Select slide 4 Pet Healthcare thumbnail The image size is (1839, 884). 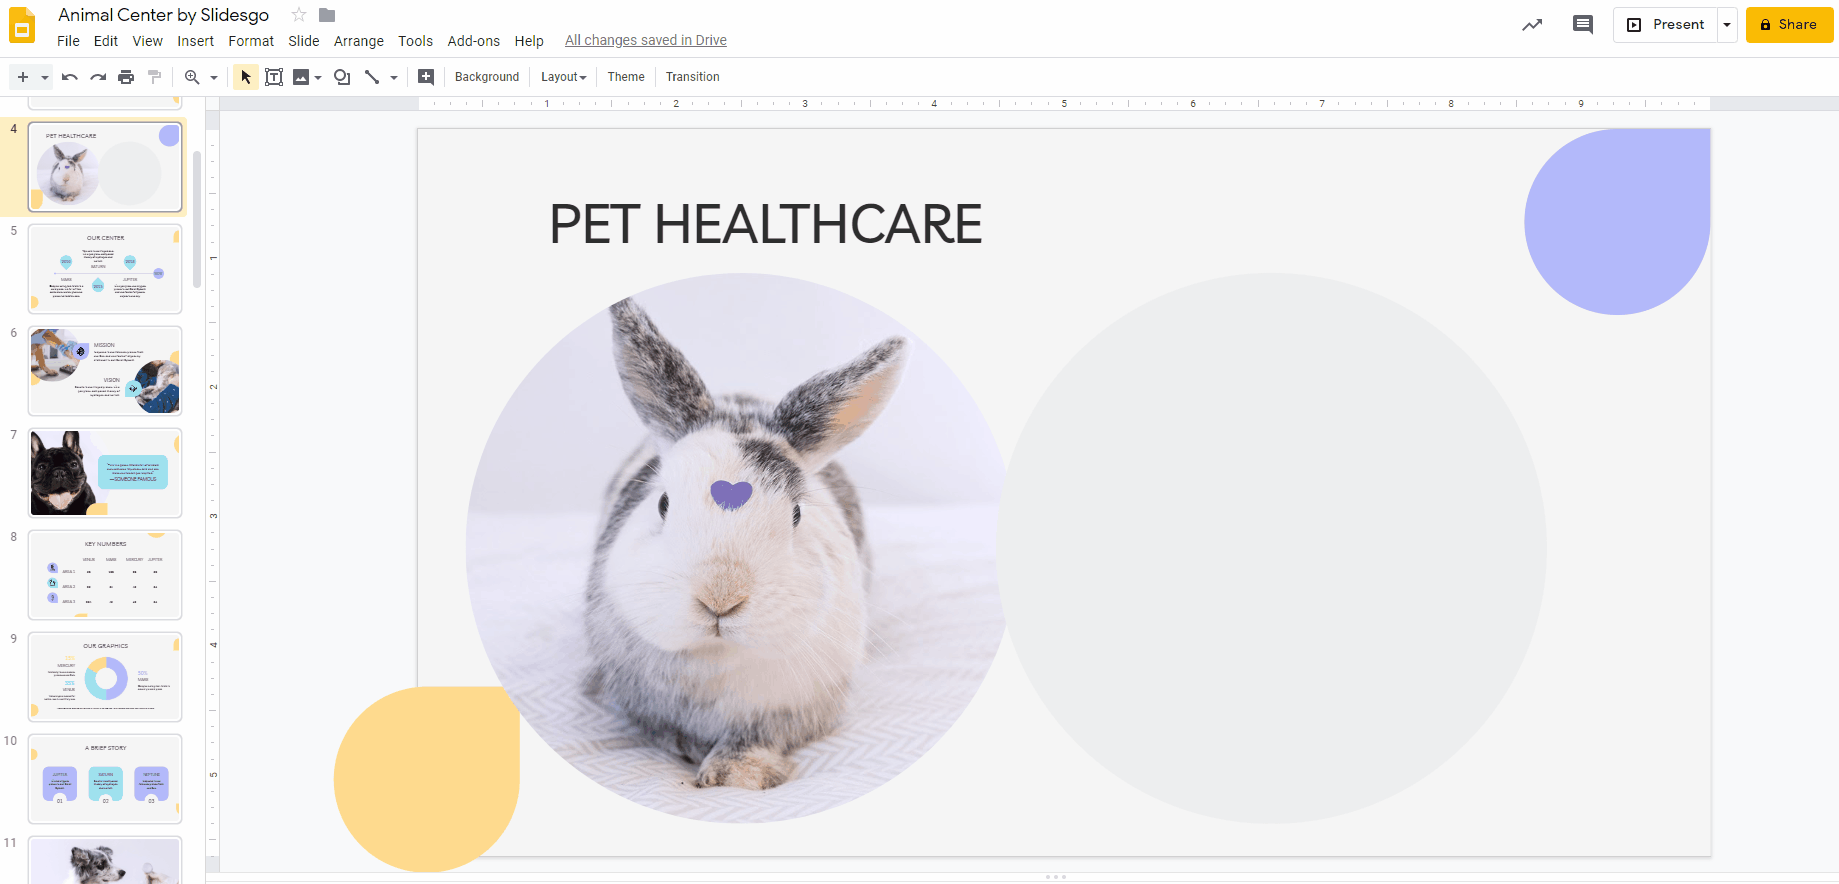point(105,167)
